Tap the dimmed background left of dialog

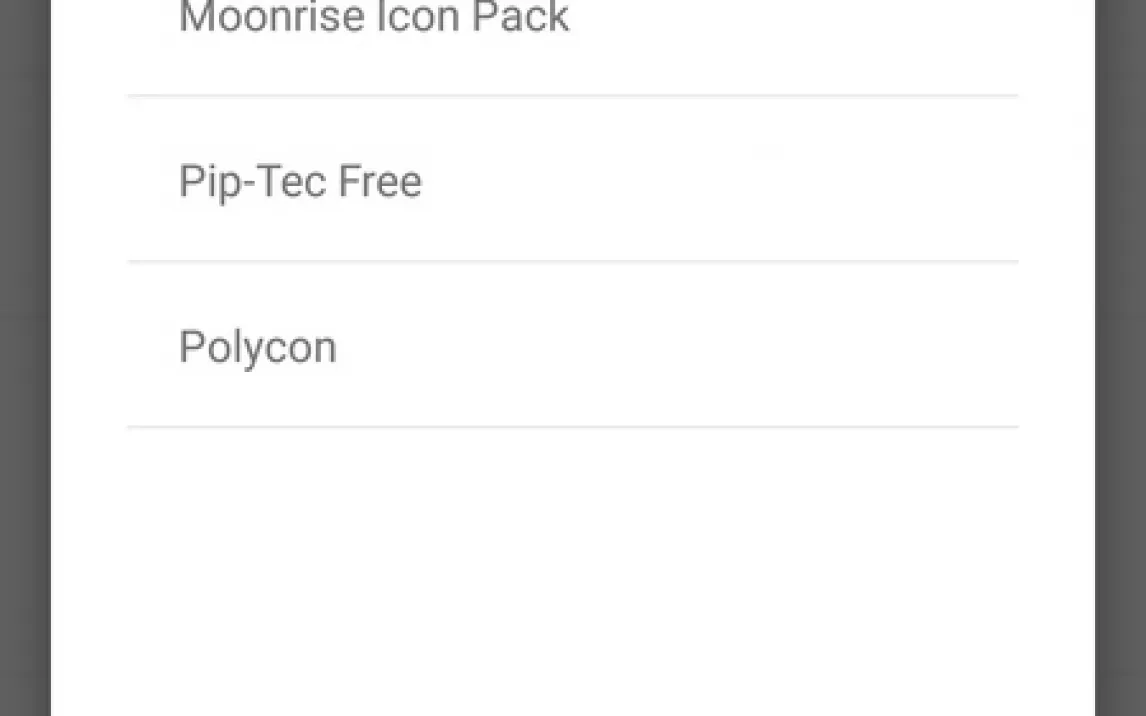25,358
